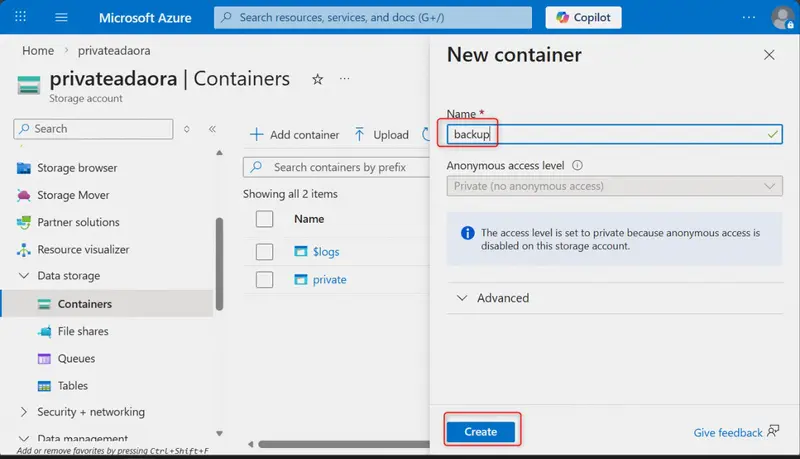800x459 pixels.
Task: Open the Azure apps grid icon
Action: point(20,17)
